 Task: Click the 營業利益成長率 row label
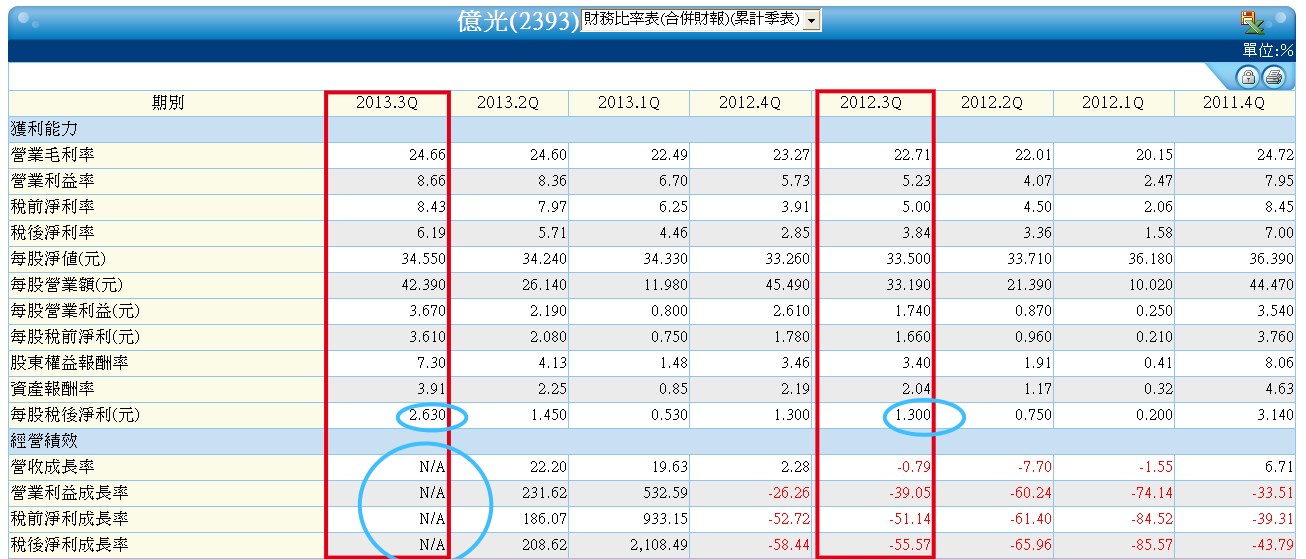[69, 493]
